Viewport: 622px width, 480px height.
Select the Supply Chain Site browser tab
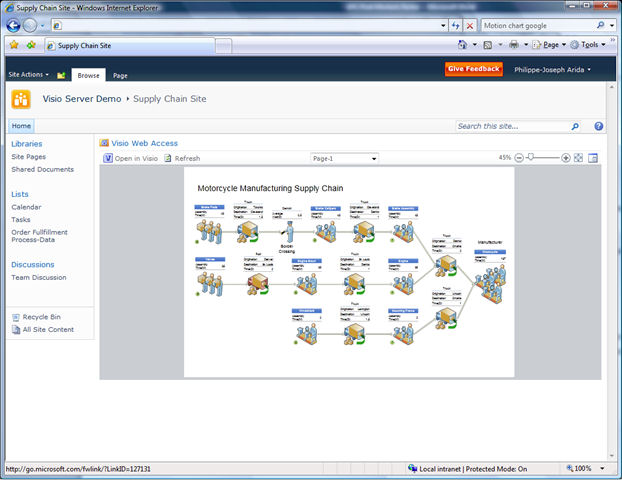(x=130, y=46)
